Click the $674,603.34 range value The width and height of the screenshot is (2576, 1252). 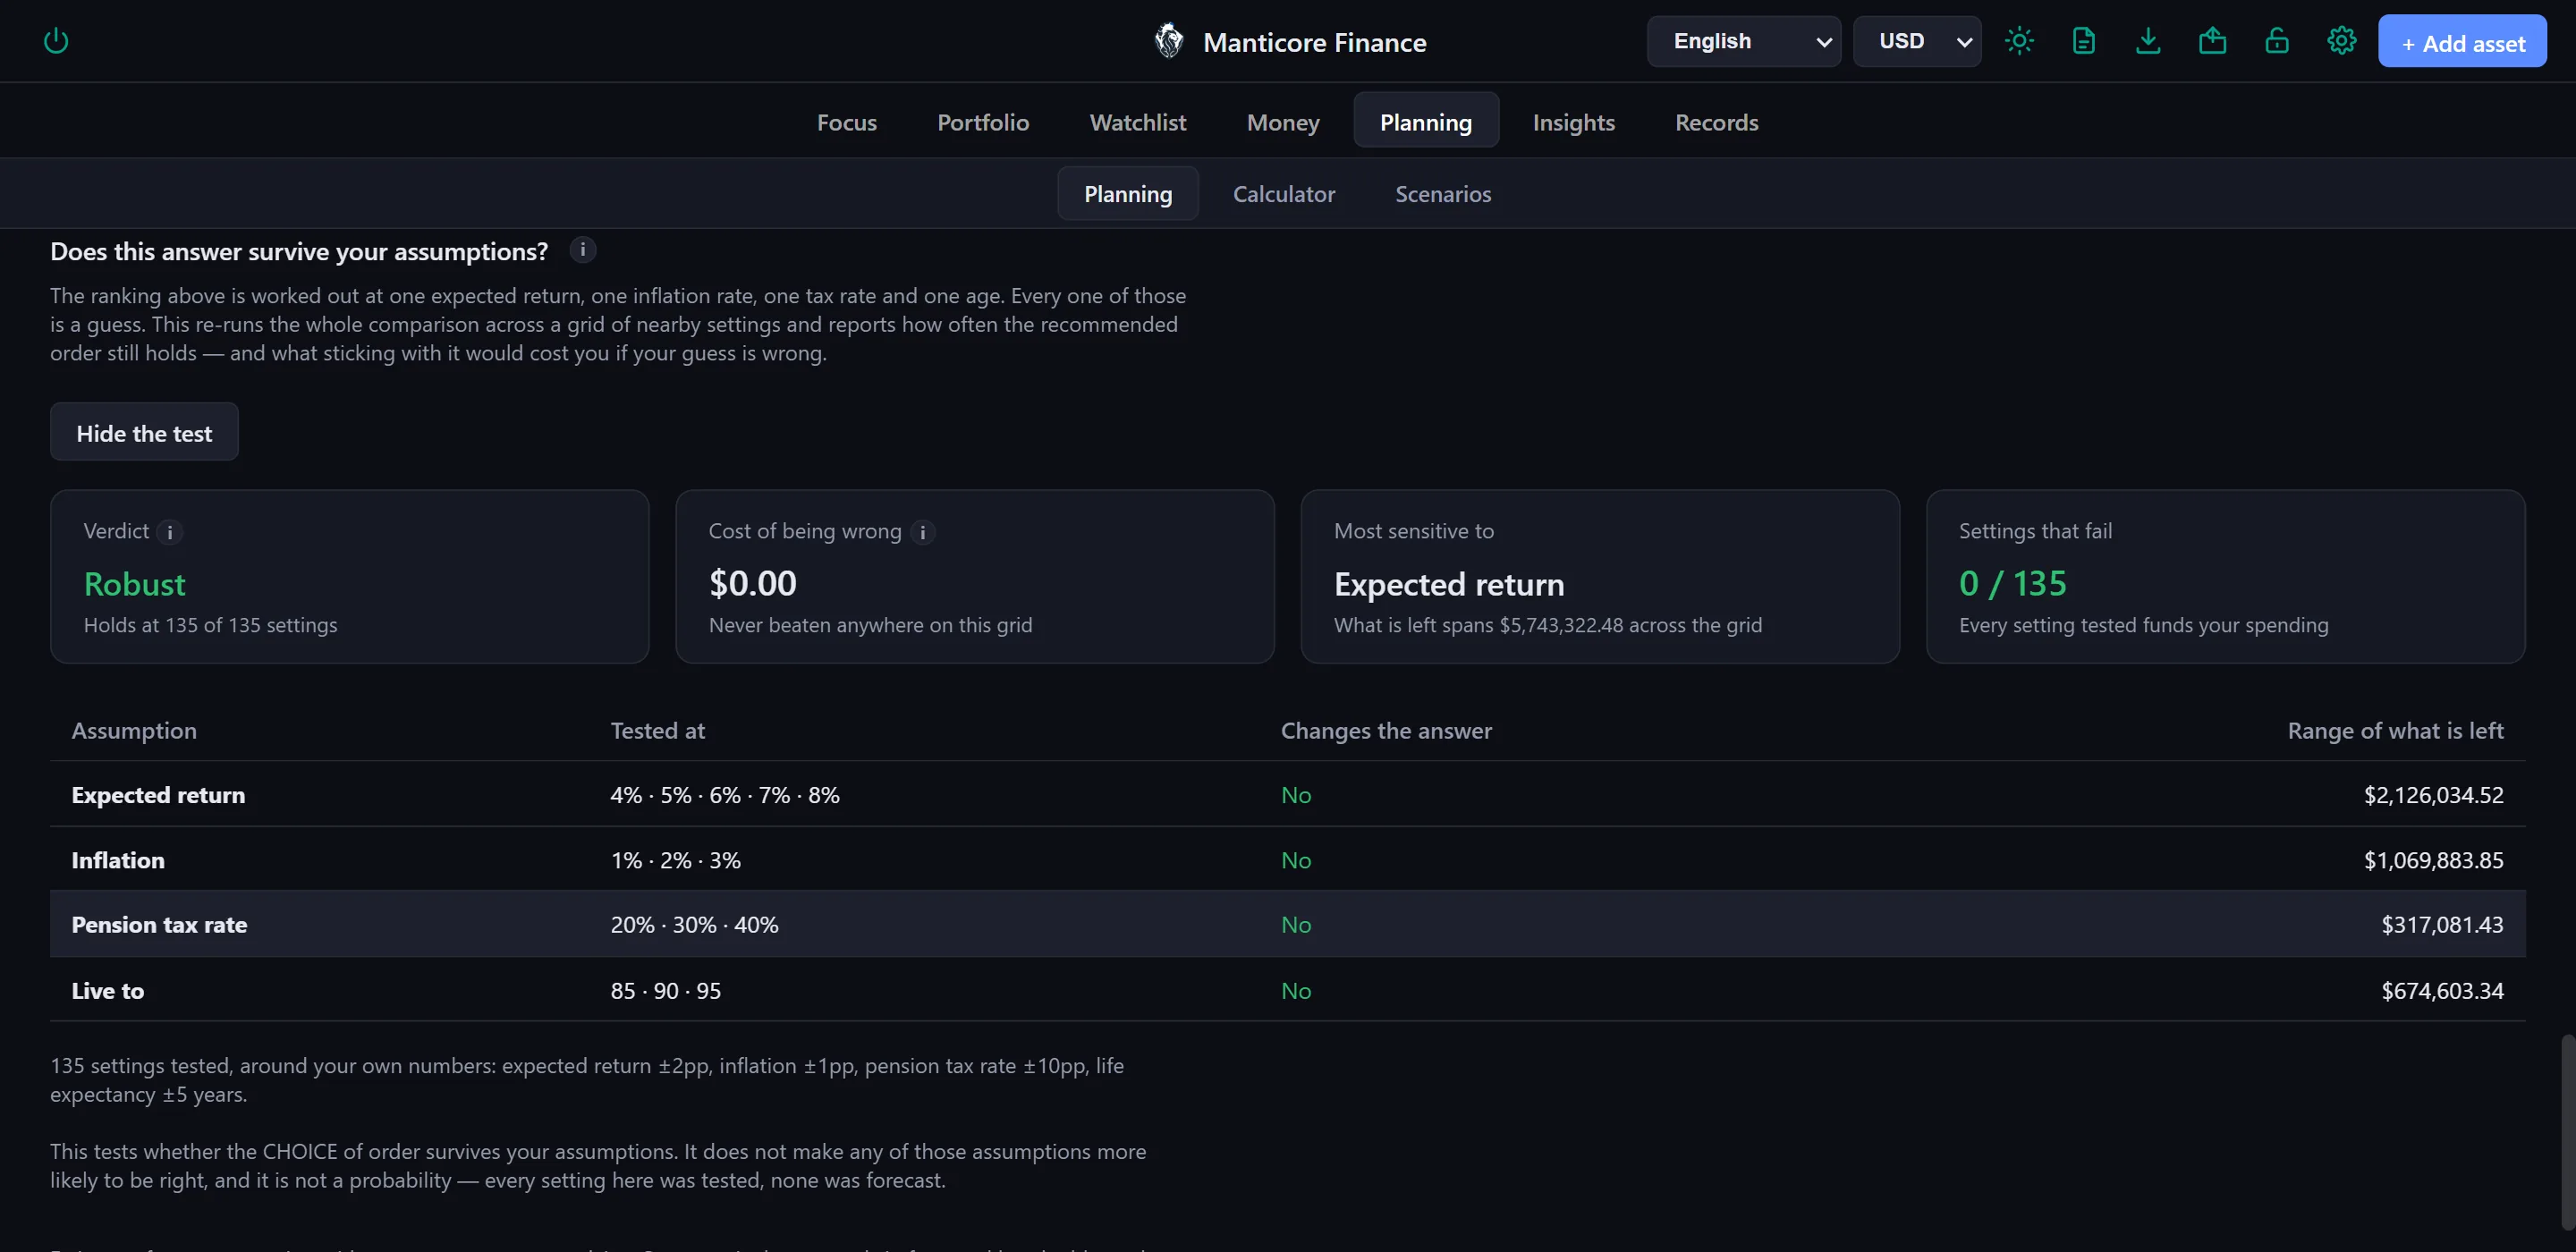[2442, 990]
